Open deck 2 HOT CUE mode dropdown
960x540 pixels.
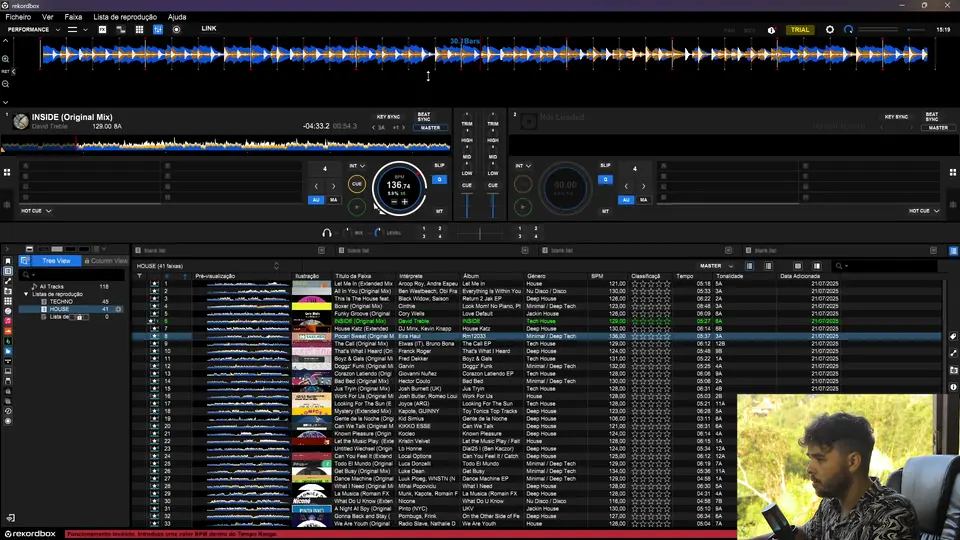point(924,211)
